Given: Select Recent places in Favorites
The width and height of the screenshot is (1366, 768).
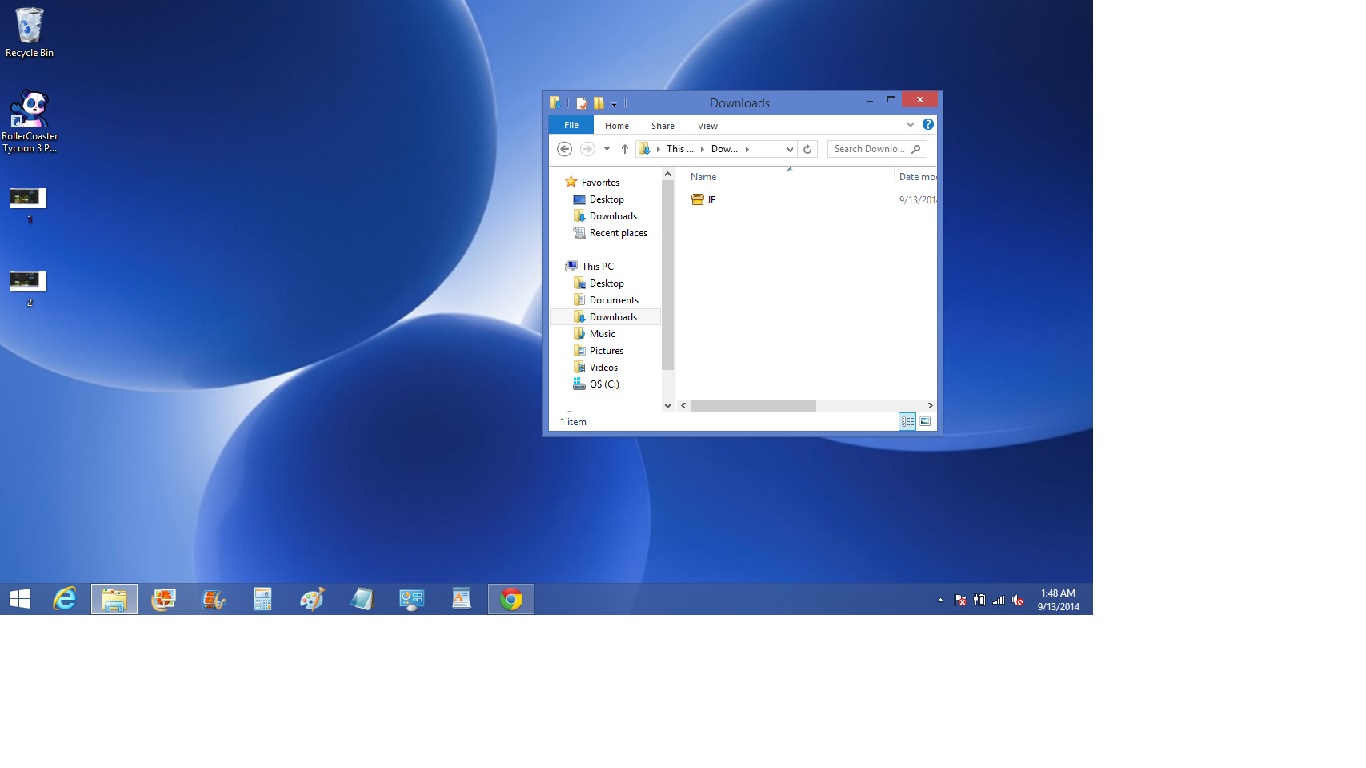Looking at the screenshot, I should click(617, 233).
